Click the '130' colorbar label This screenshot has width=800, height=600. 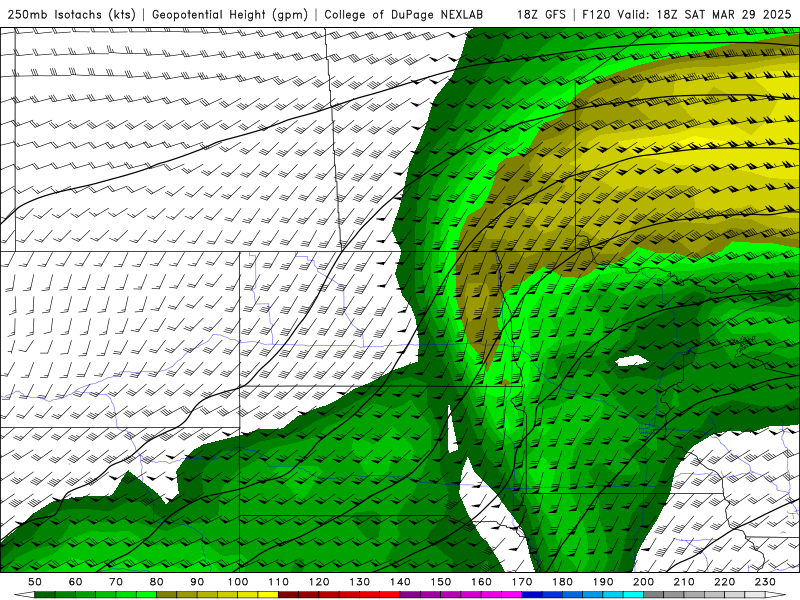[x=360, y=582]
